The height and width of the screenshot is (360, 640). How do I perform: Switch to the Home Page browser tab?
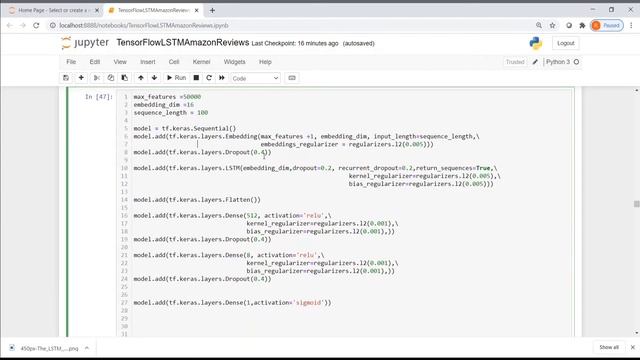53,10
